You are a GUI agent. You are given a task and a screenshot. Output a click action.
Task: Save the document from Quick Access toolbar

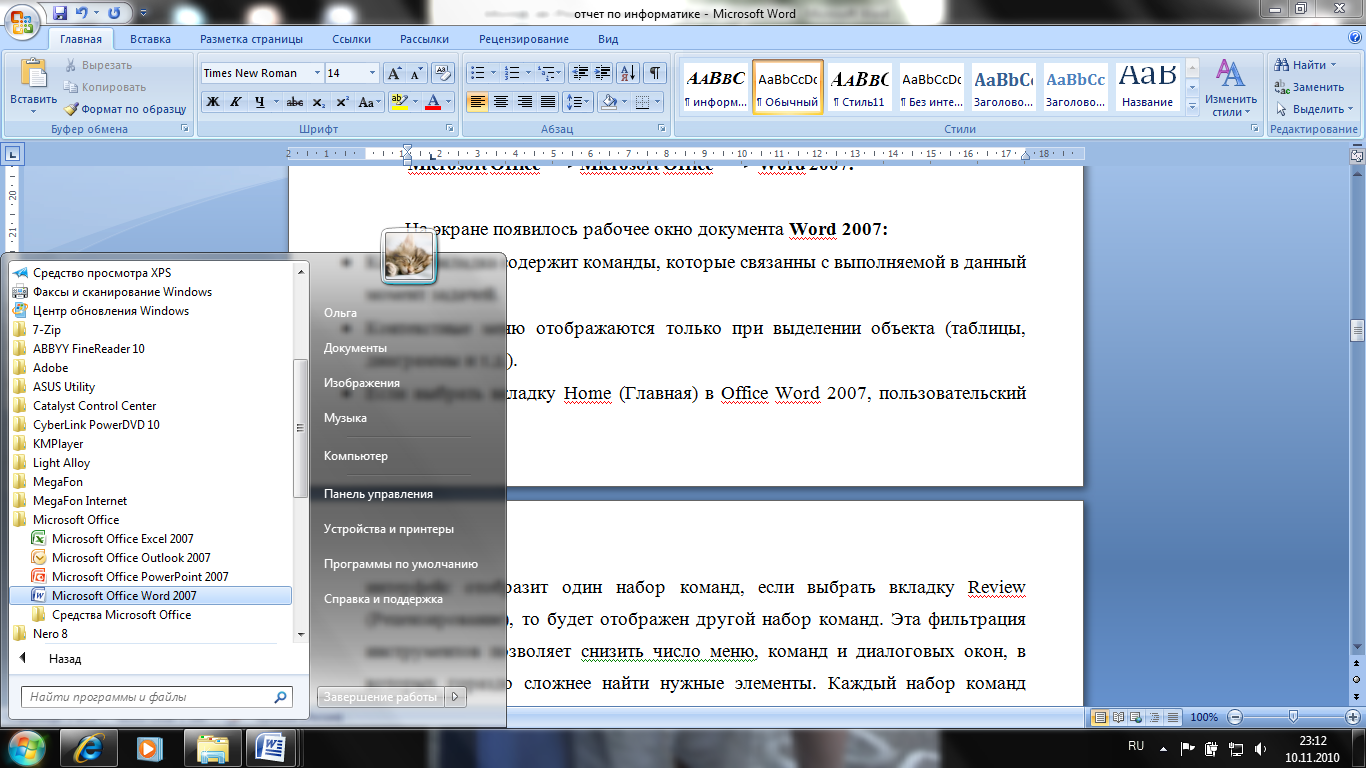(x=60, y=13)
